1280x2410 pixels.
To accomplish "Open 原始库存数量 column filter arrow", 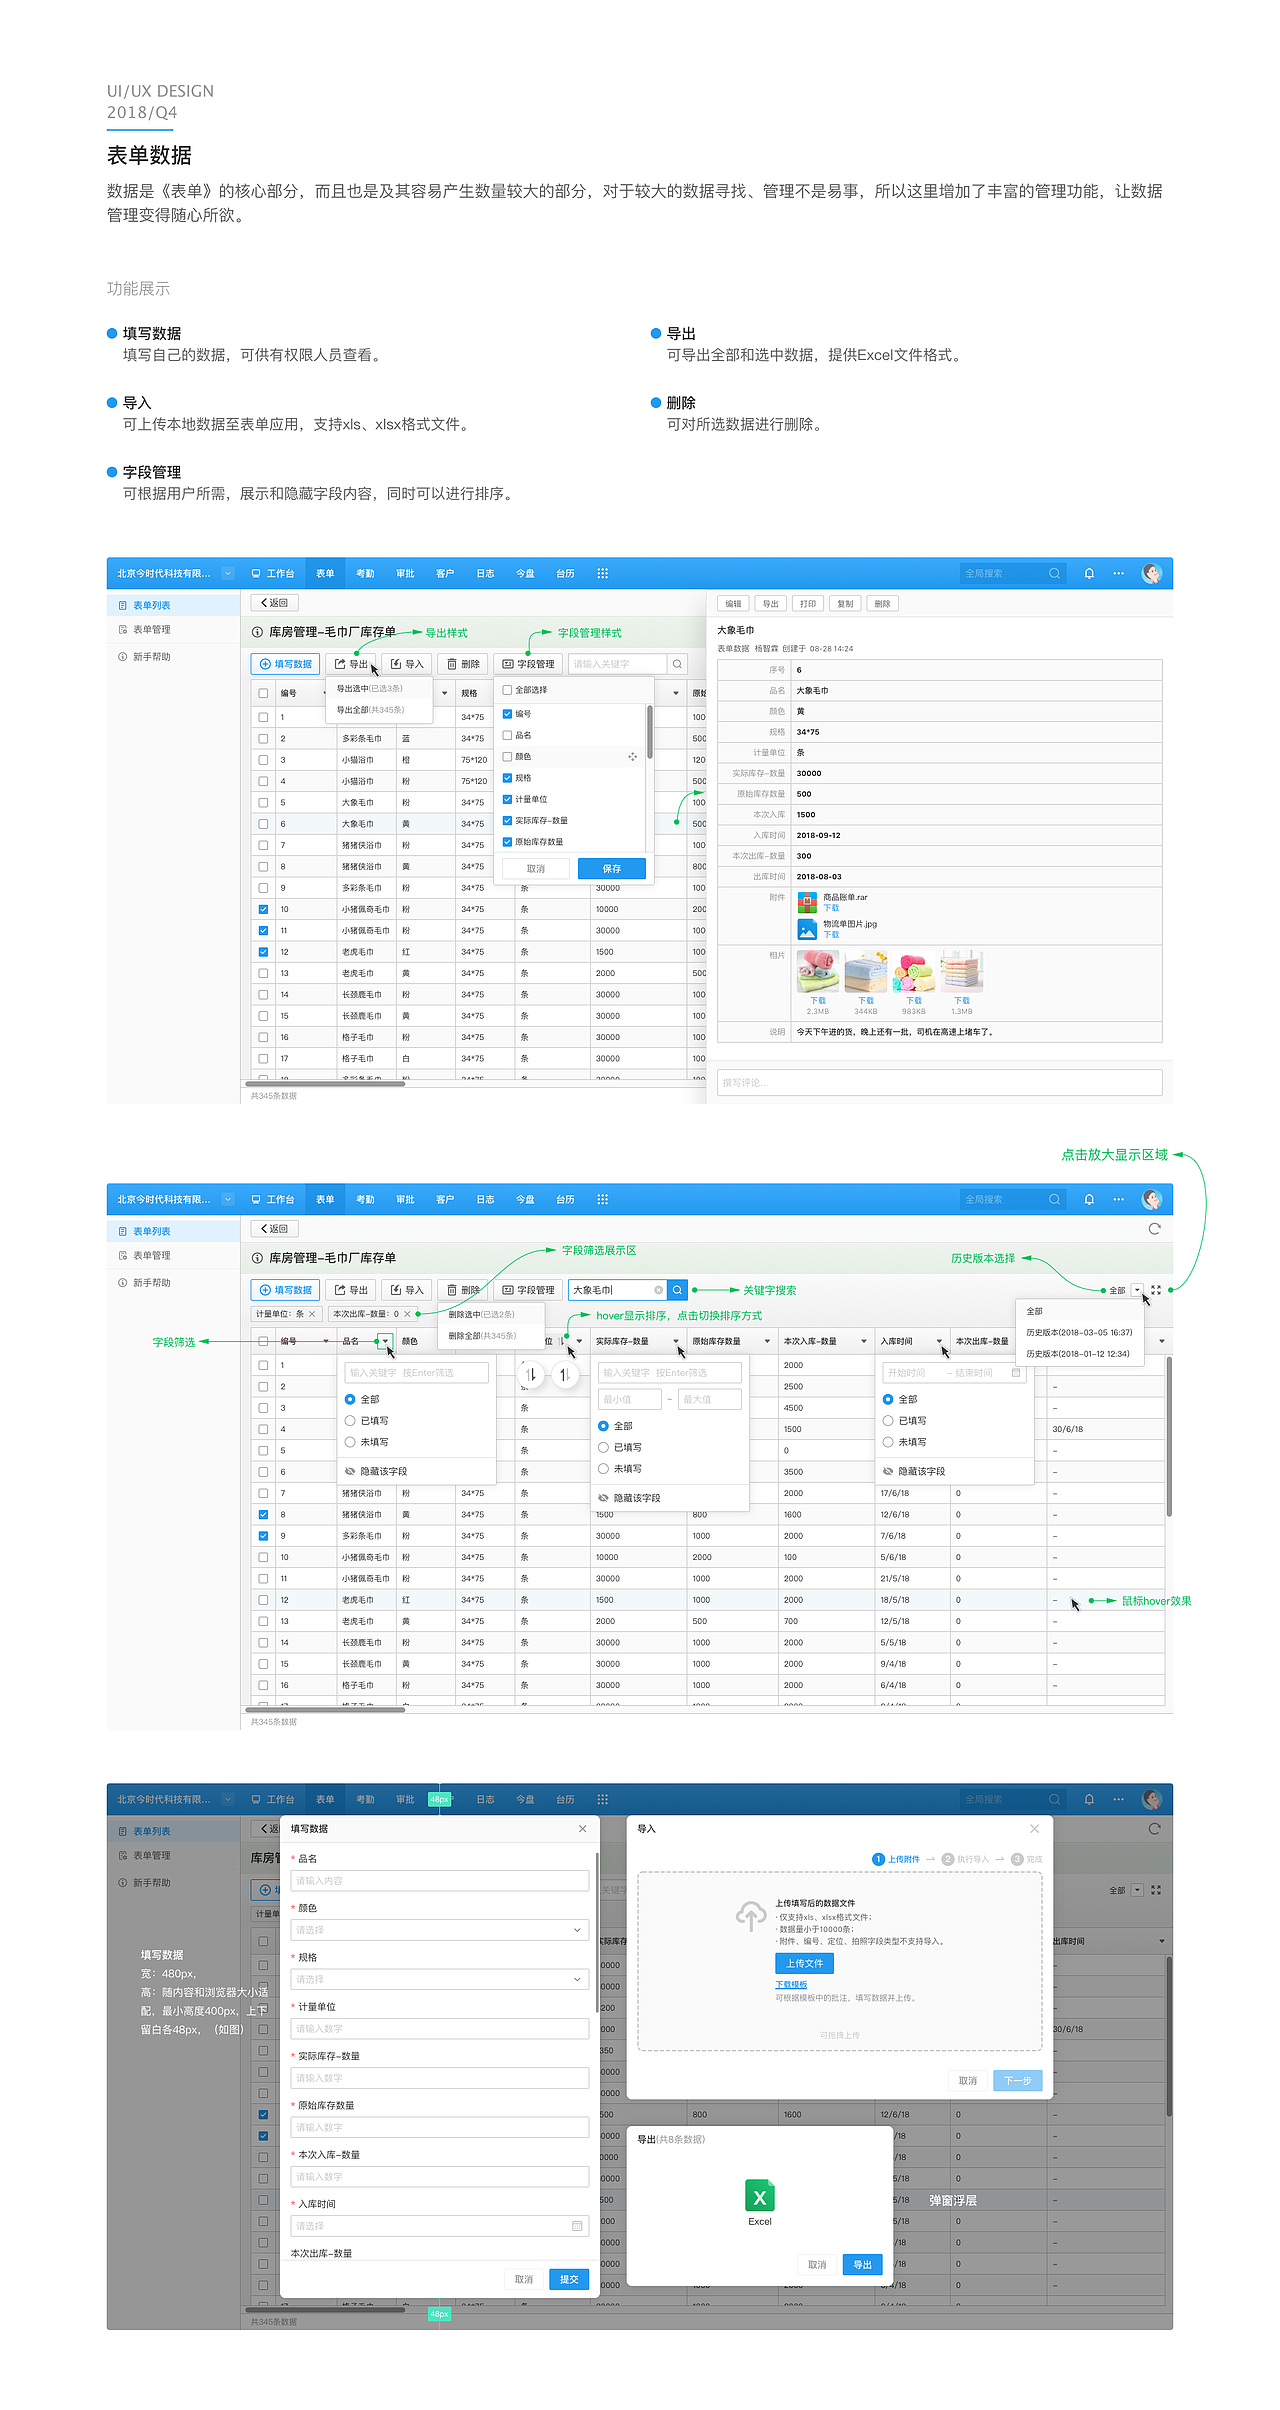I will 767,1342.
